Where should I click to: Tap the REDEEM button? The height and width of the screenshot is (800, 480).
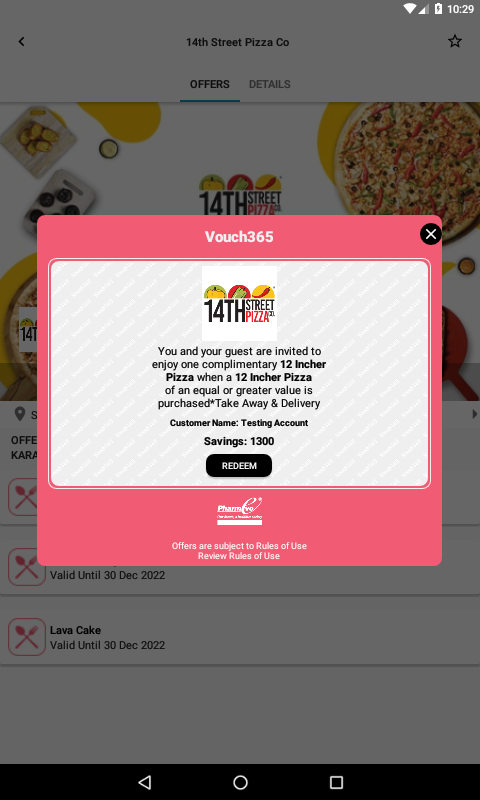(x=239, y=466)
